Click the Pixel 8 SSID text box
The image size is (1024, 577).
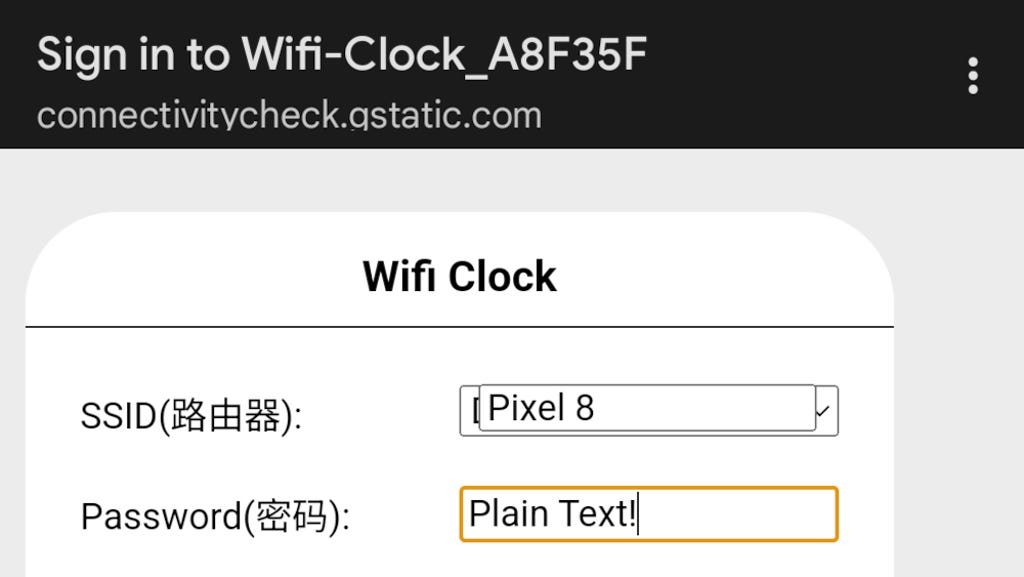[646, 408]
